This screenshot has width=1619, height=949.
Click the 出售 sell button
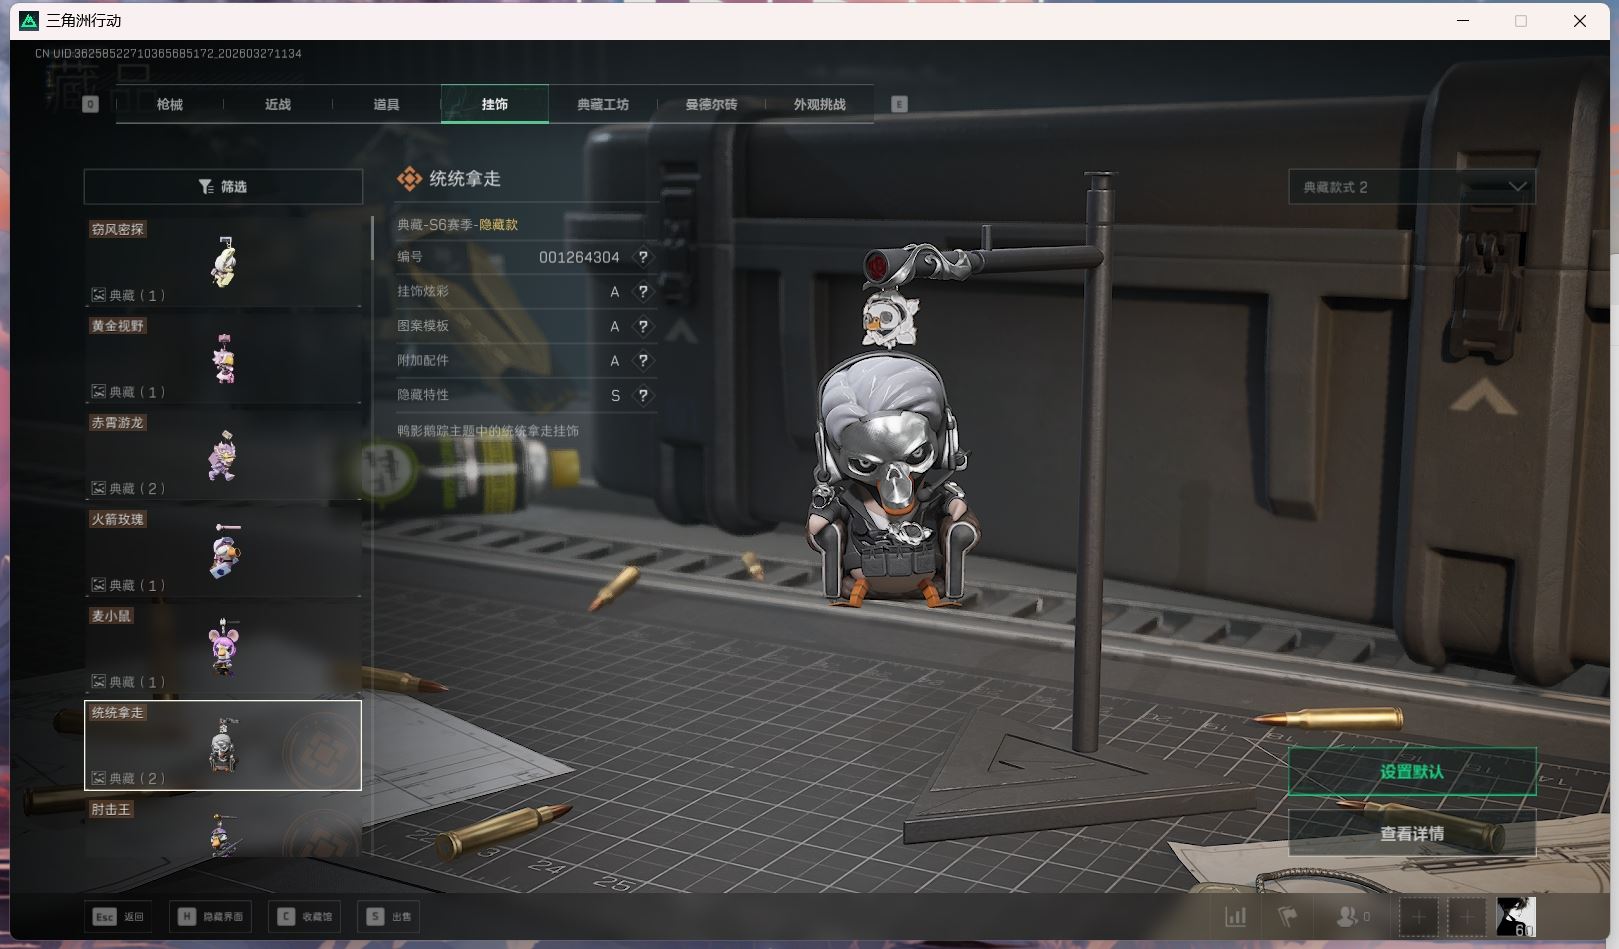pos(389,916)
